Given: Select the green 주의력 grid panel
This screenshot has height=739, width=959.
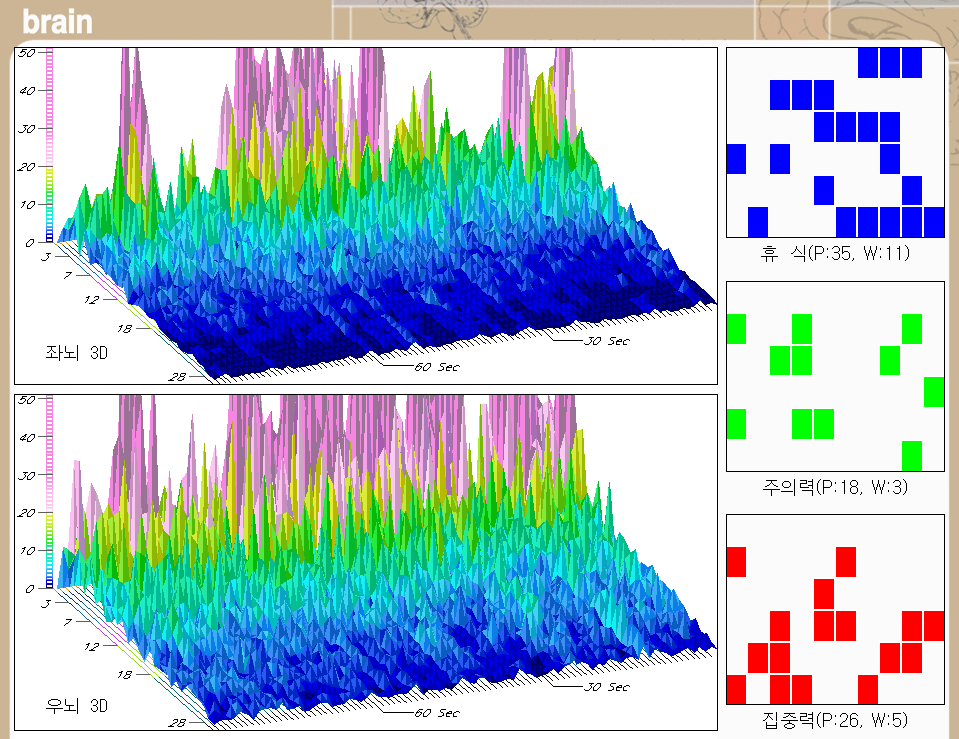Looking at the screenshot, I should (835, 376).
